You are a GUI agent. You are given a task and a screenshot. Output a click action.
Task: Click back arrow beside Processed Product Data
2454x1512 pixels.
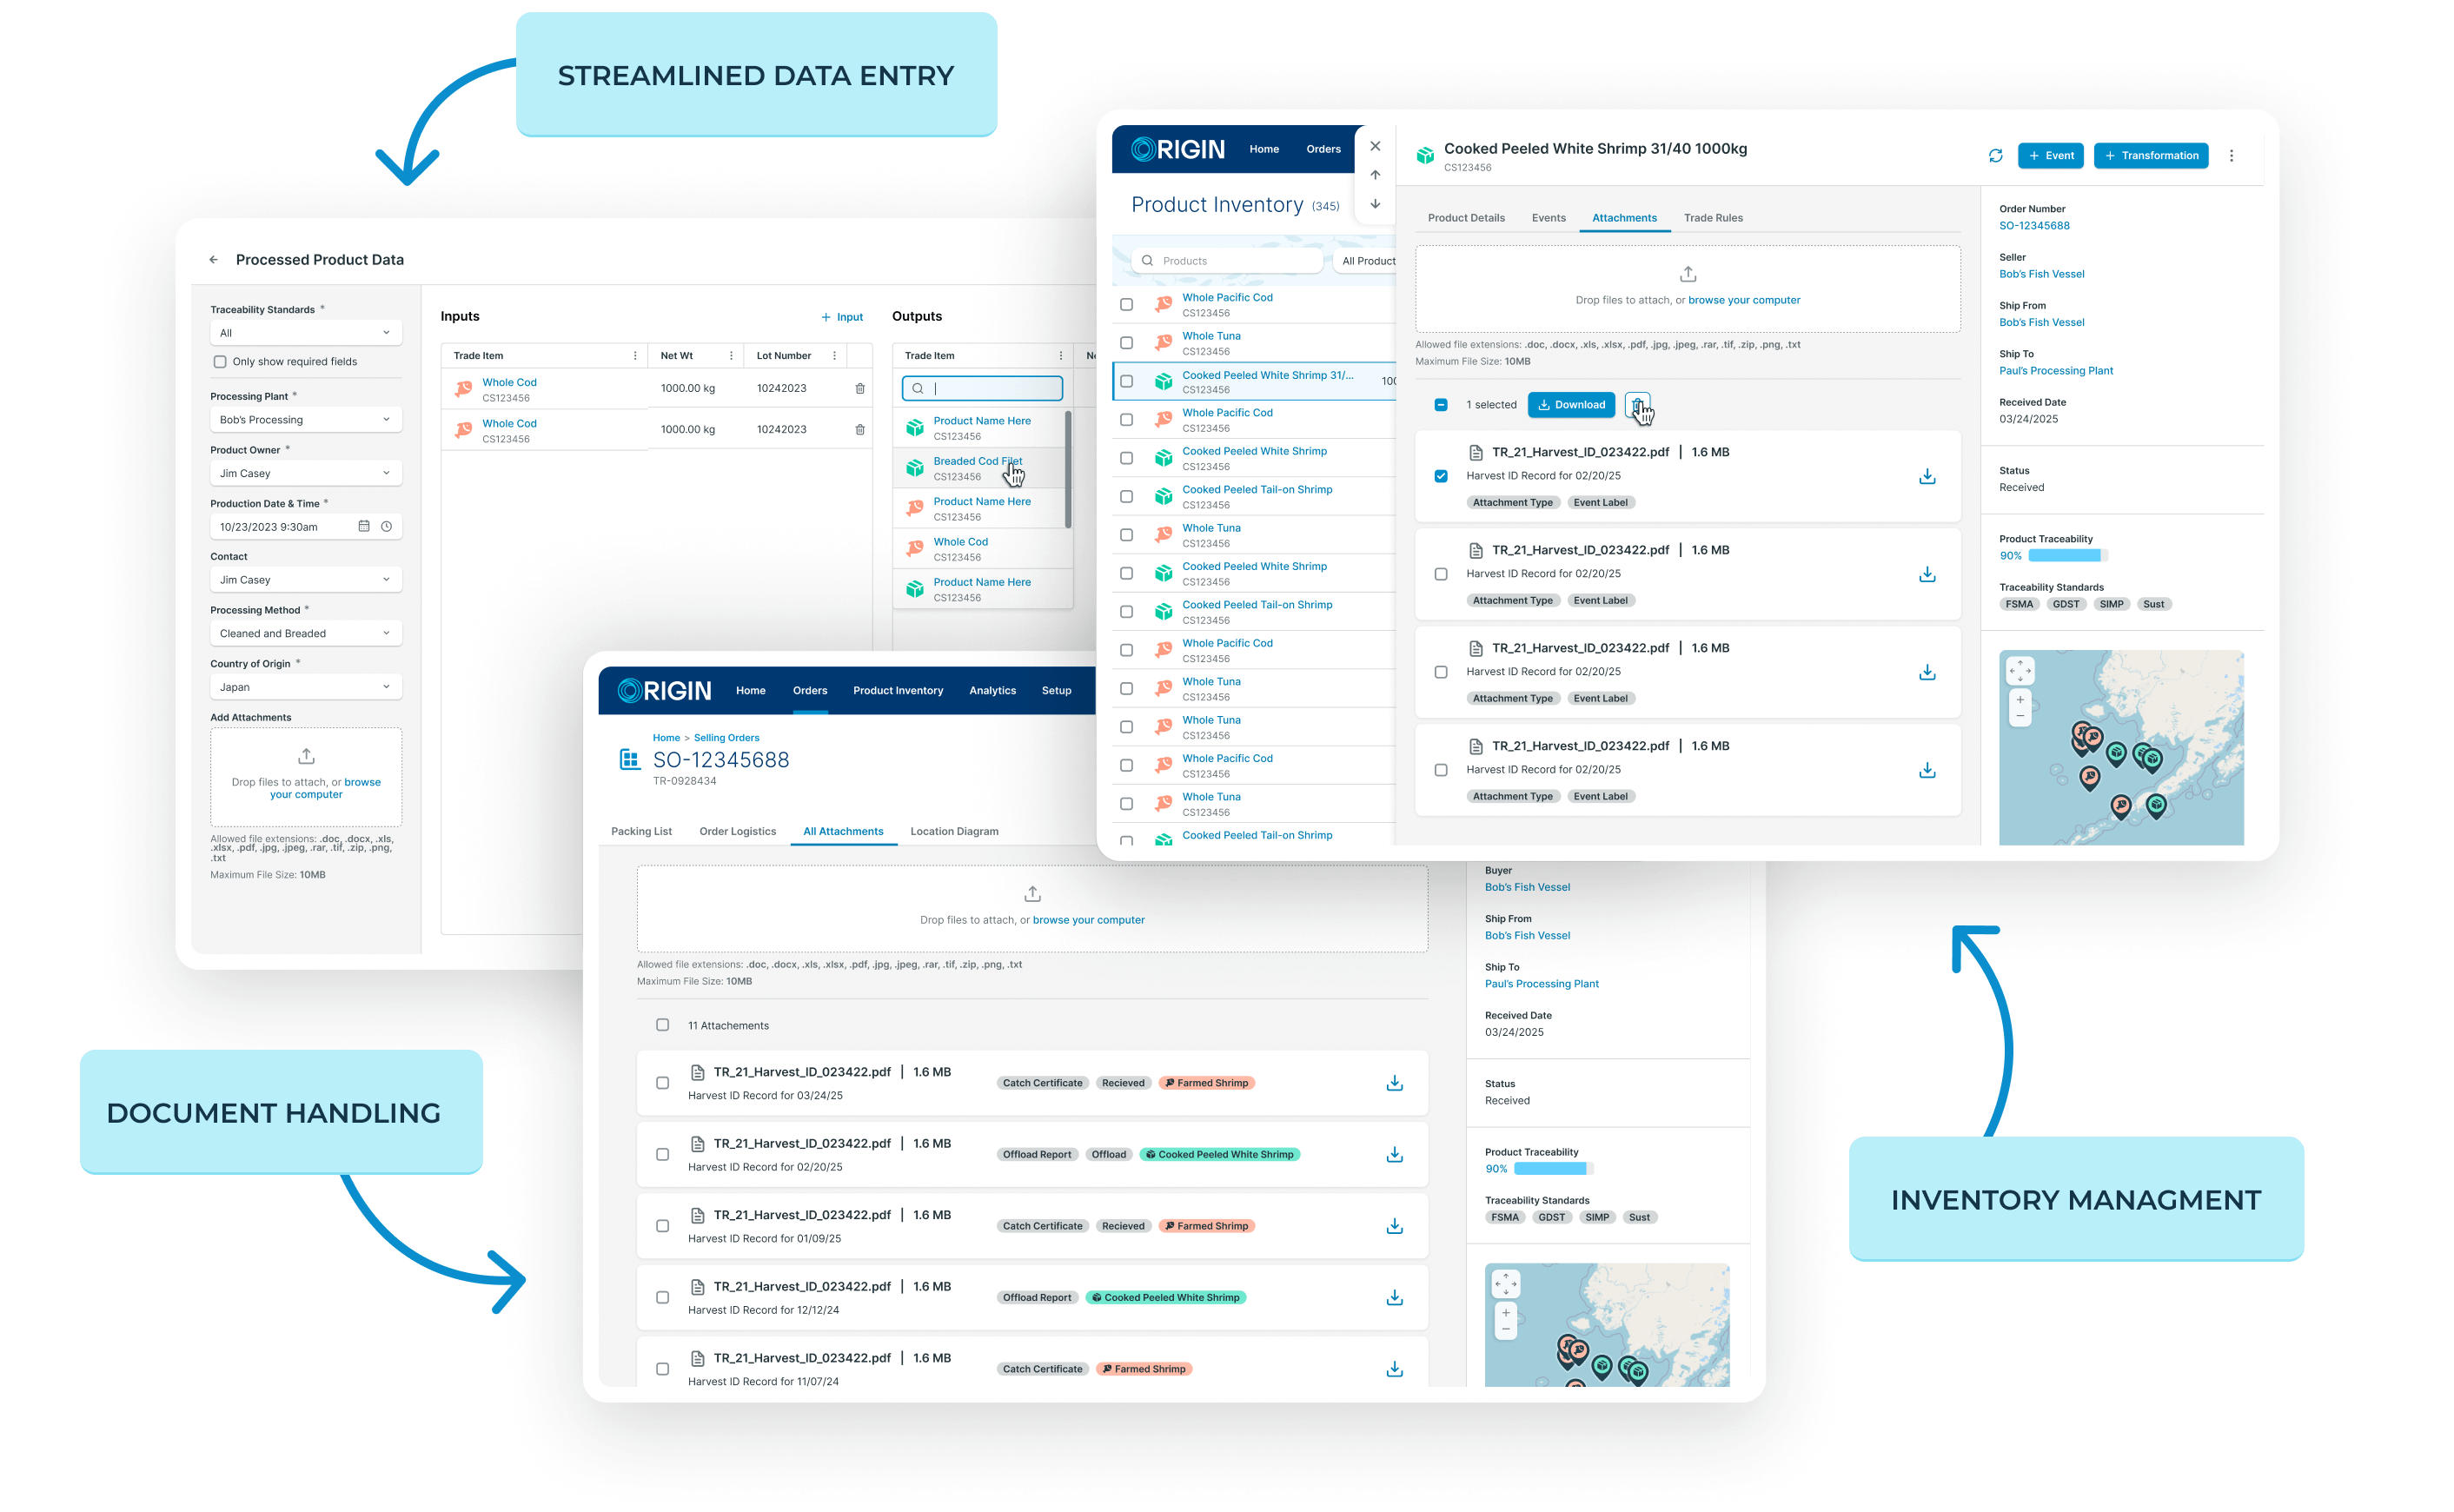pyautogui.click(x=213, y=260)
